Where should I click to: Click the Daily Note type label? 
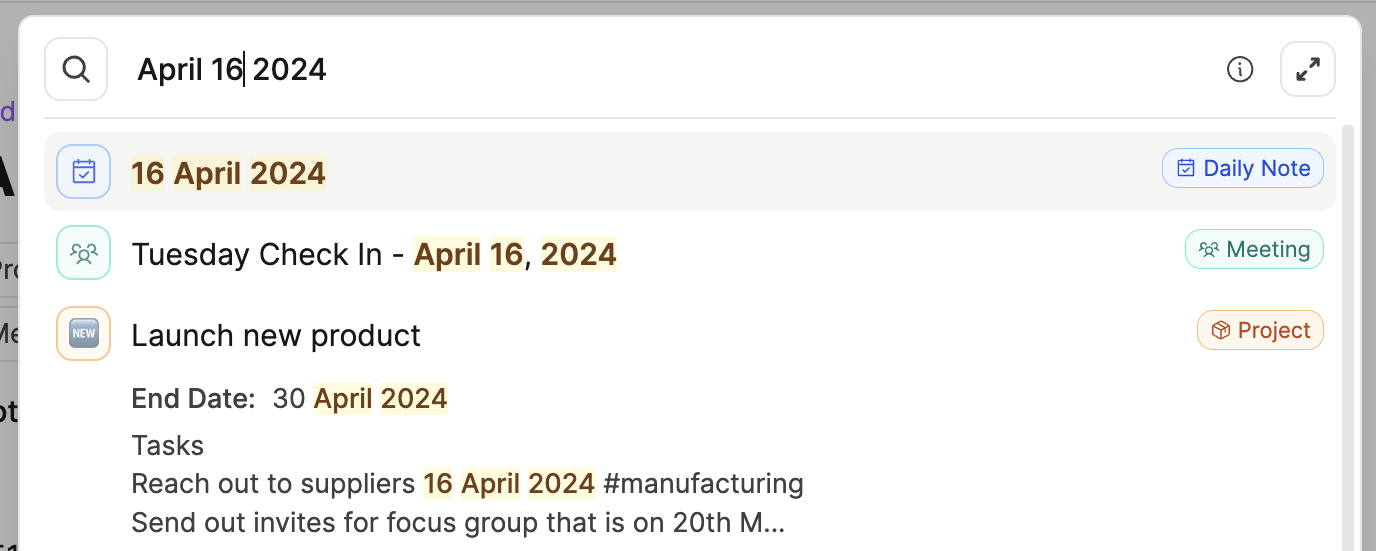tap(1256, 168)
